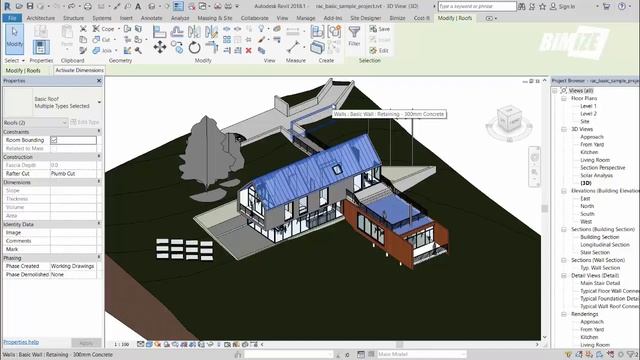This screenshot has height=360, width=640.
Task: Click the Print icon in quick access toolbar
Action: [x=88, y=6]
